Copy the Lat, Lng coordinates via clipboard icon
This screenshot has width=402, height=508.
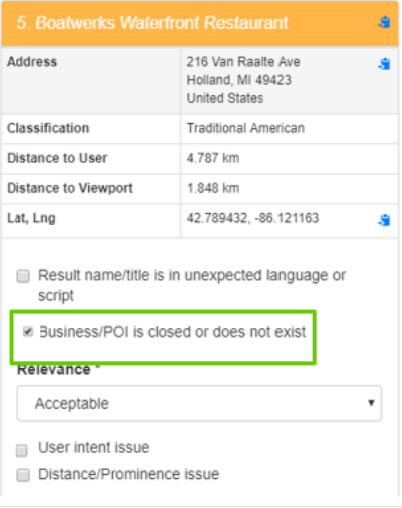(384, 220)
